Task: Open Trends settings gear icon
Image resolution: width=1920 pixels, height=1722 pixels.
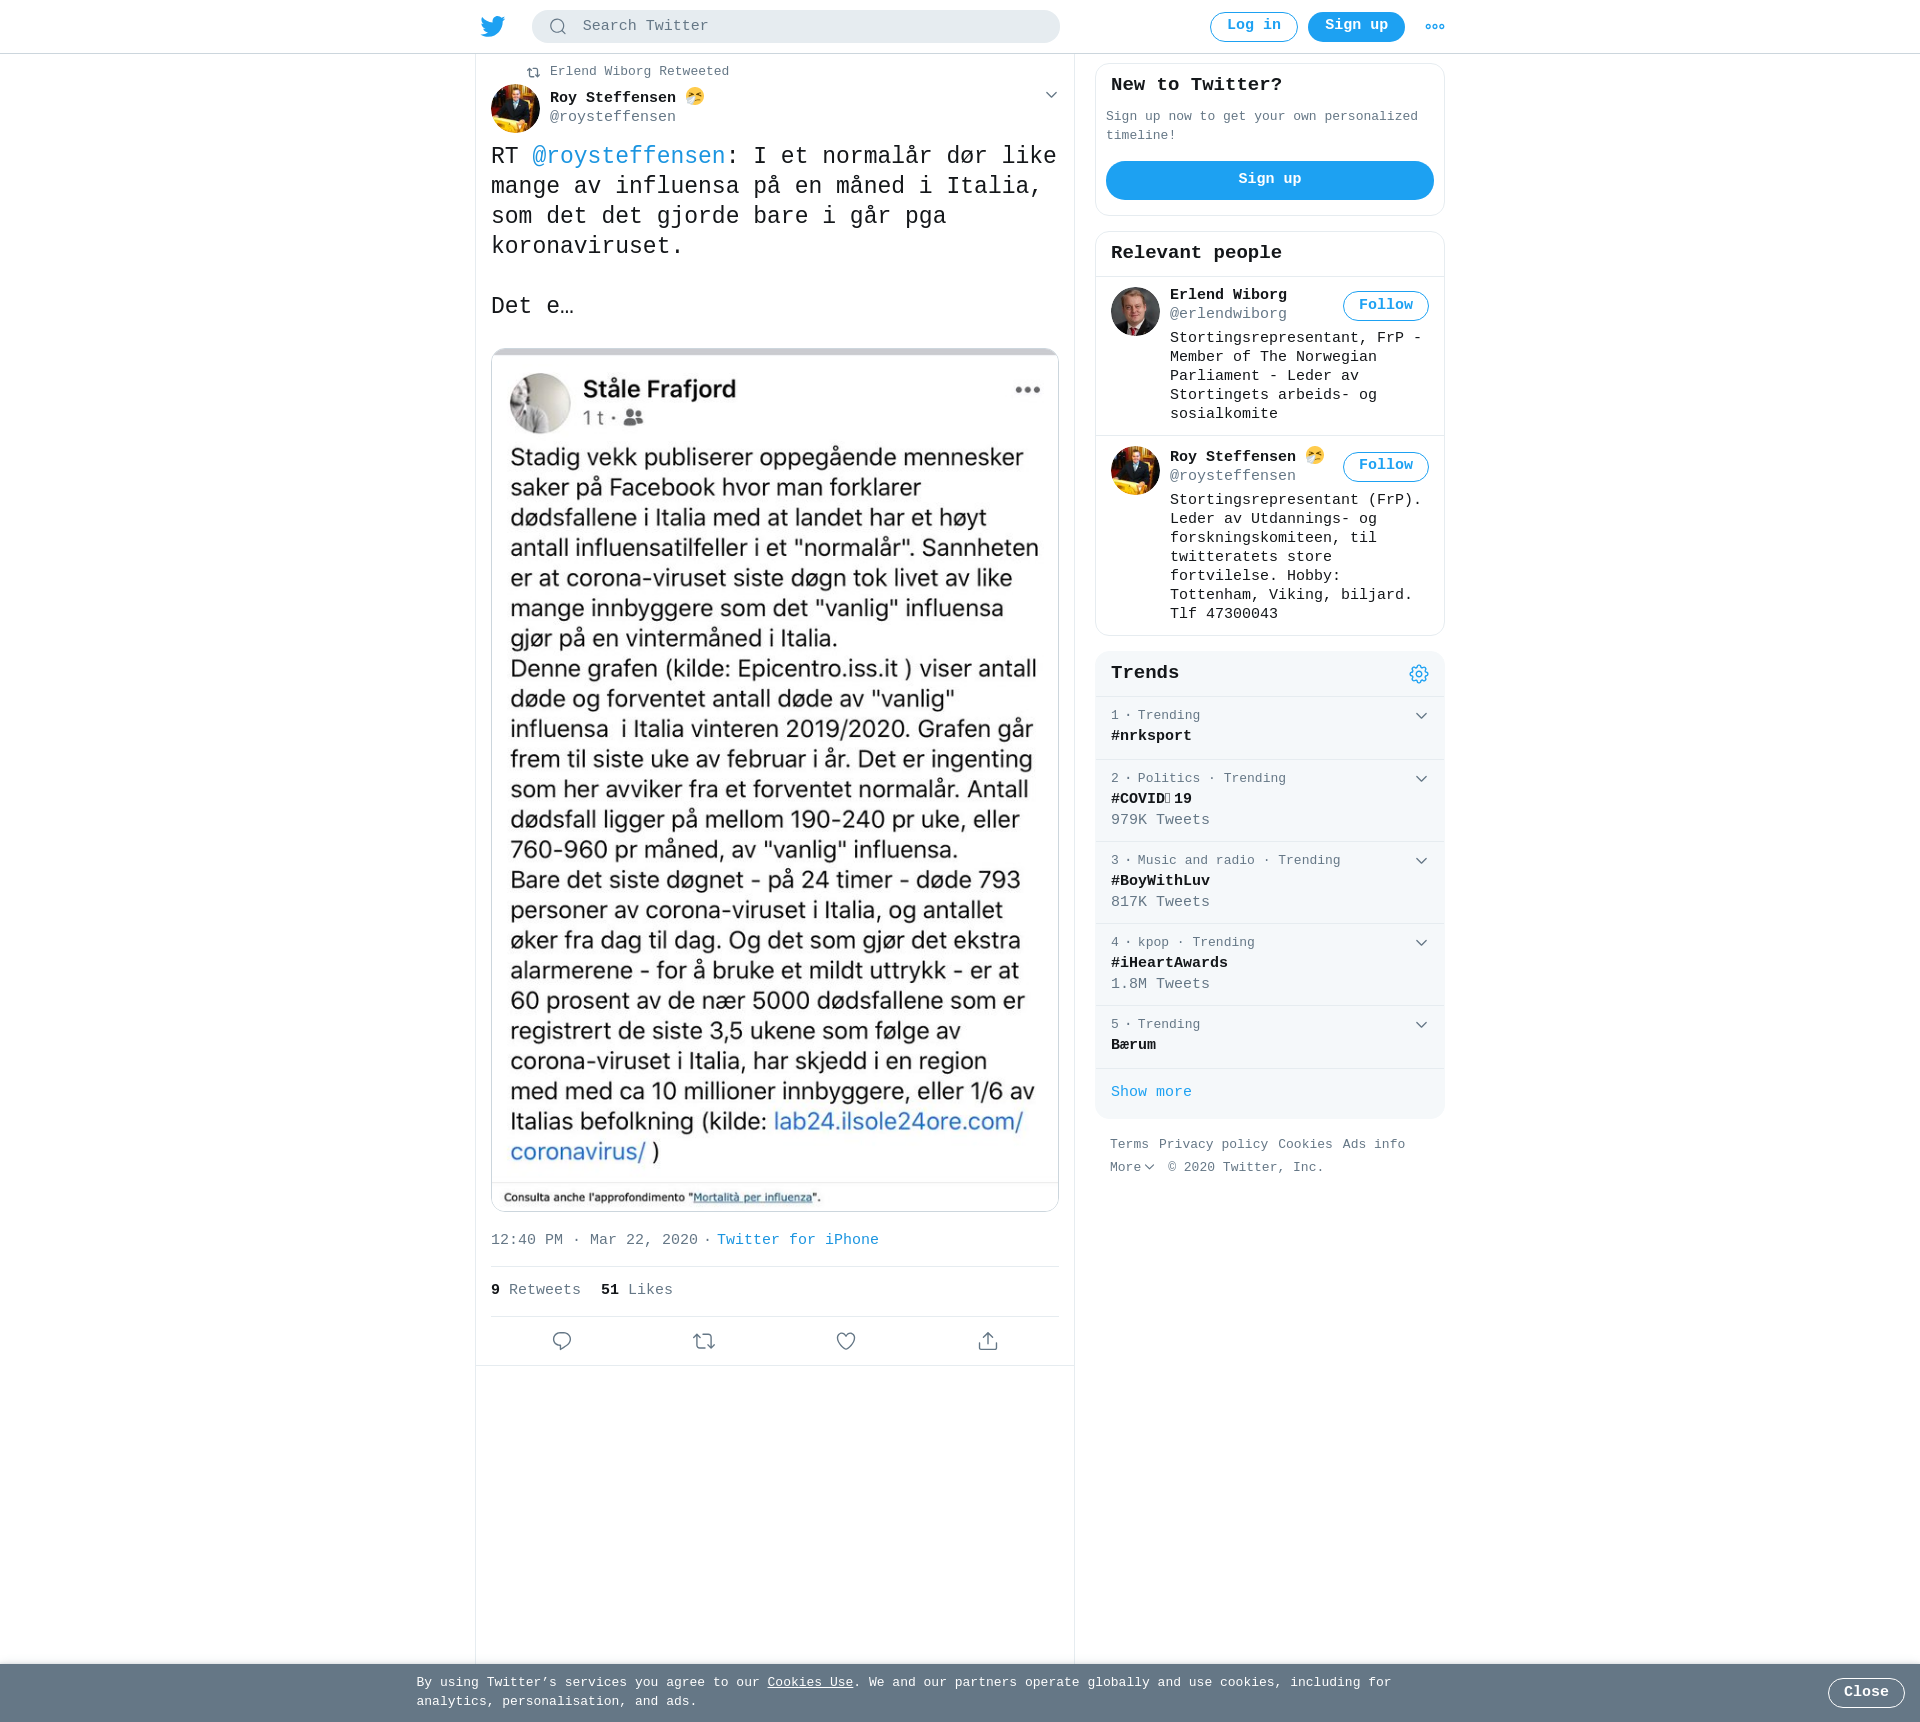Action: (1419, 674)
